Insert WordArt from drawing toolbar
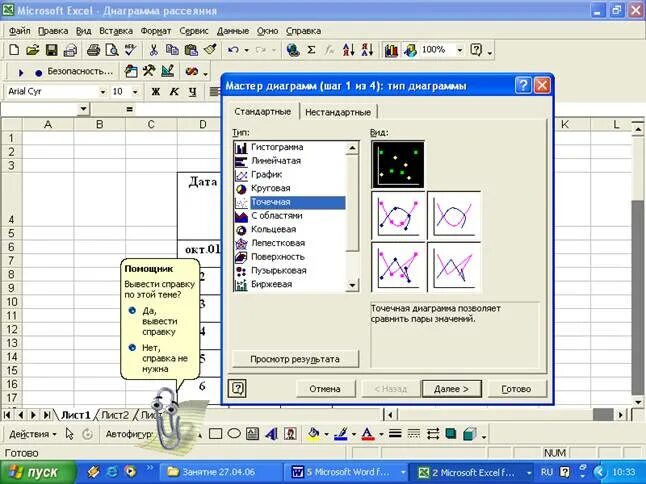 271,433
